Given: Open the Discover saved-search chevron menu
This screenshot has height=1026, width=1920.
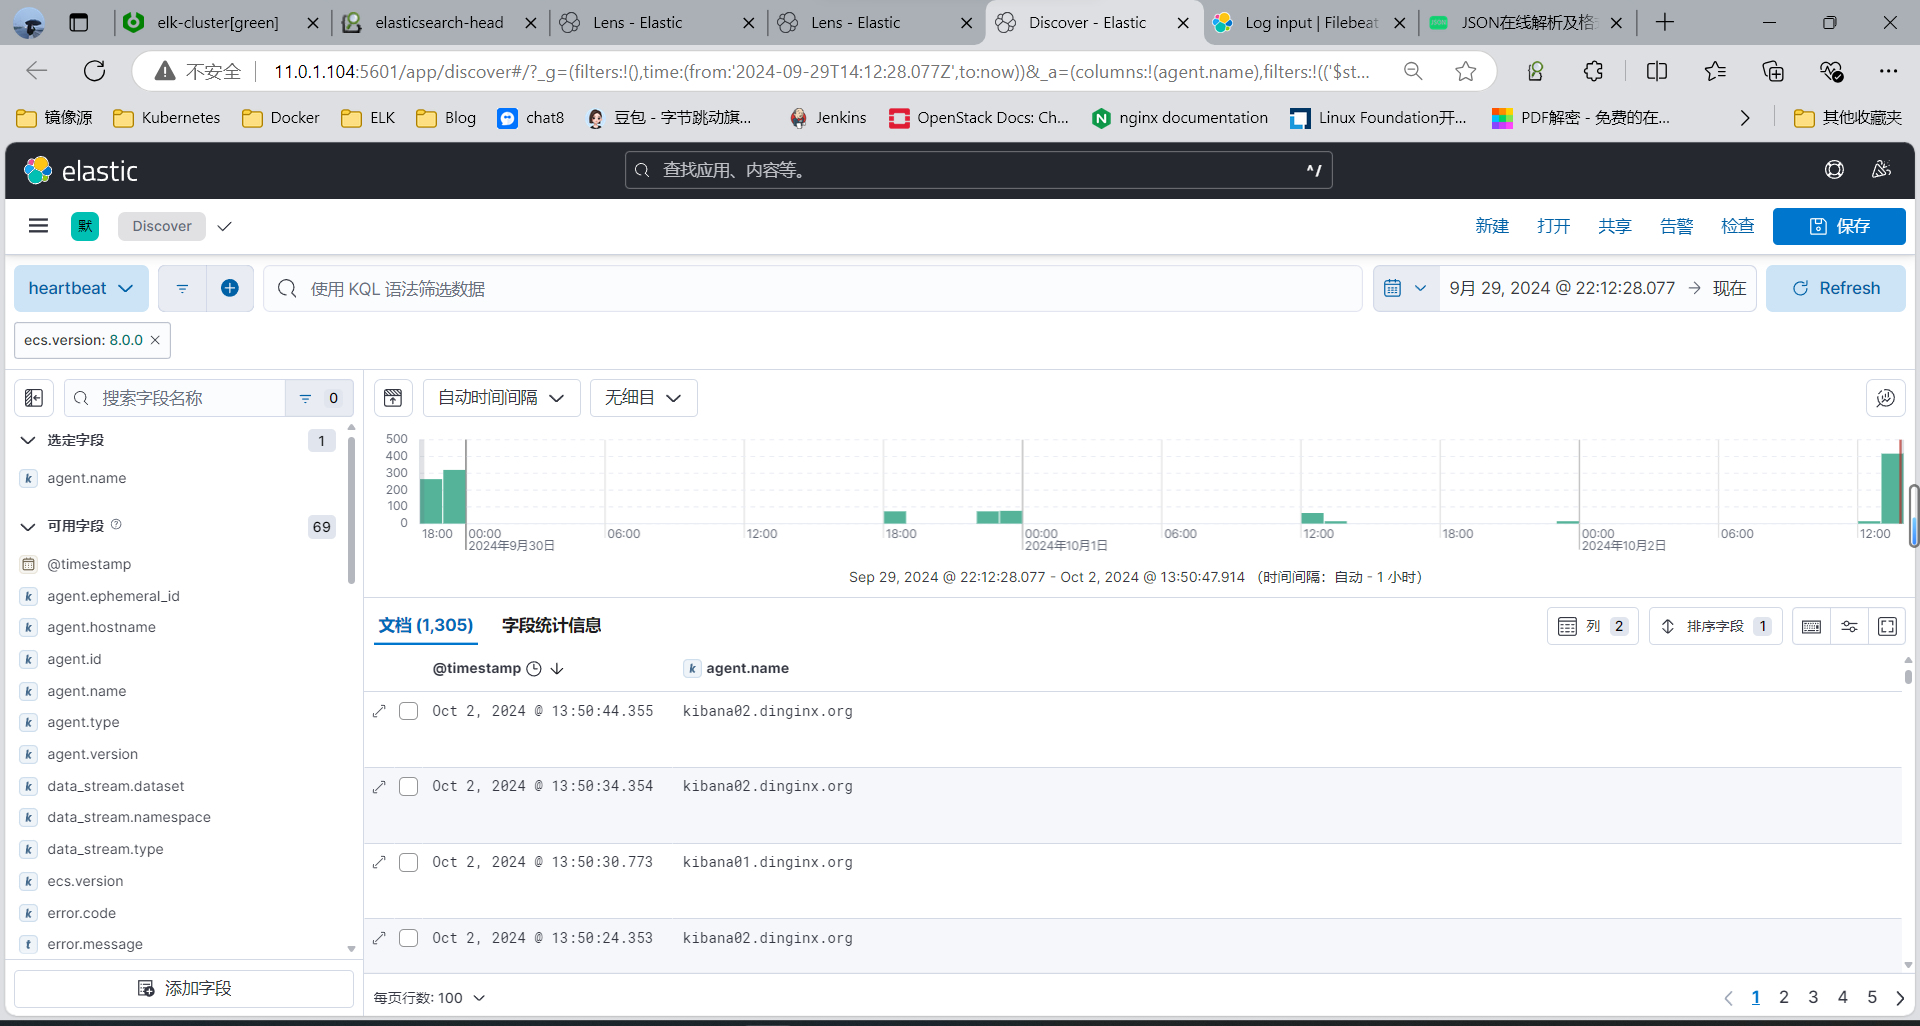Looking at the screenshot, I should (225, 226).
